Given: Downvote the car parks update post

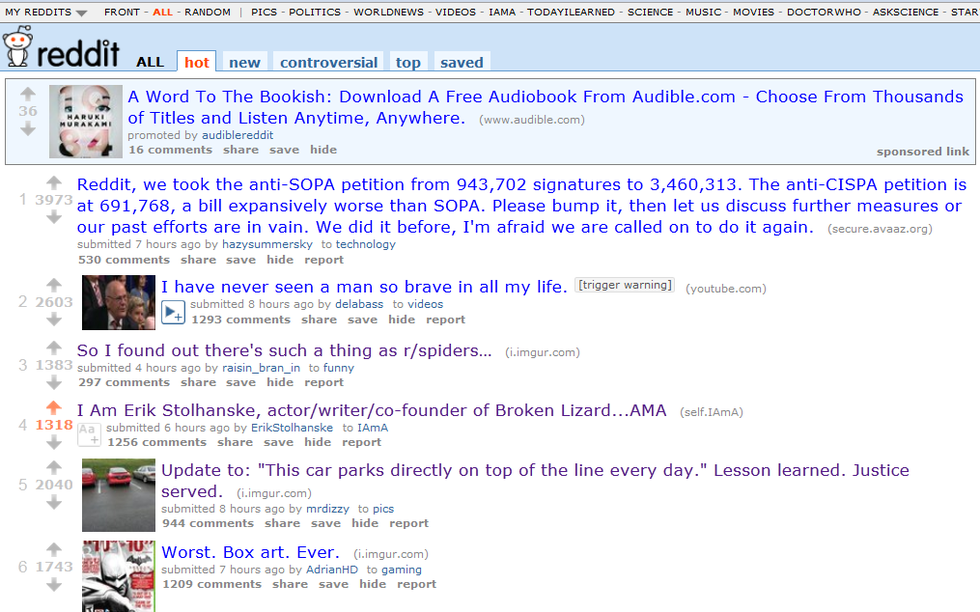Looking at the screenshot, I should coord(54,502).
